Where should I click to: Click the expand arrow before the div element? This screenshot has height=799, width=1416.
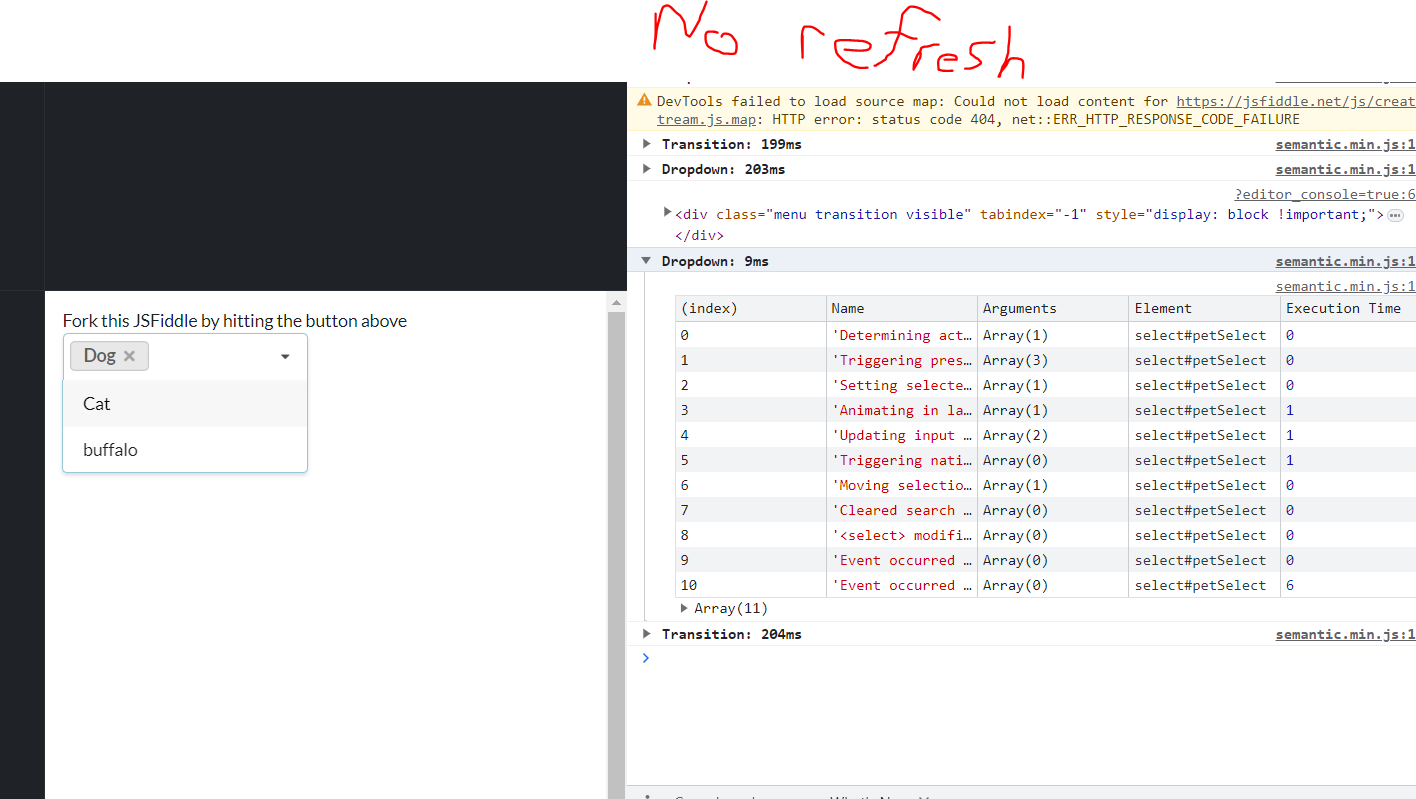pos(667,212)
